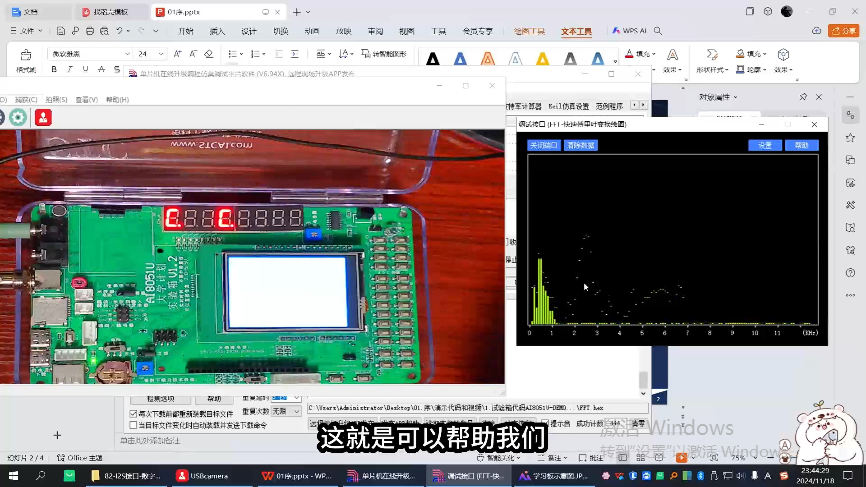The height and width of the screenshot is (487, 866).
Task: Click the search magnifier beside WPS AI
Action: pyautogui.click(x=658, y=31)
